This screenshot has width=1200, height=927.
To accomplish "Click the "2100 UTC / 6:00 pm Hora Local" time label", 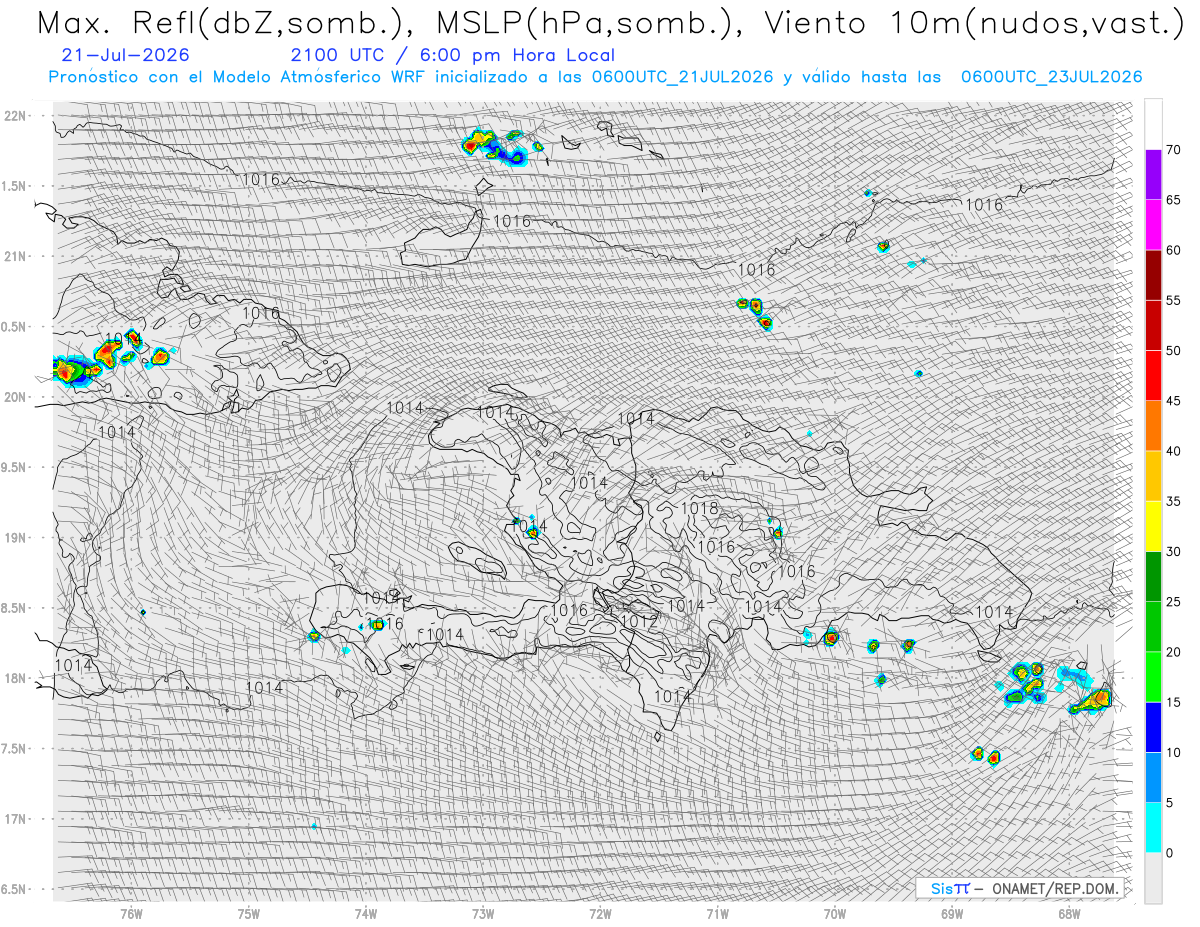I will tap(452, 56).
